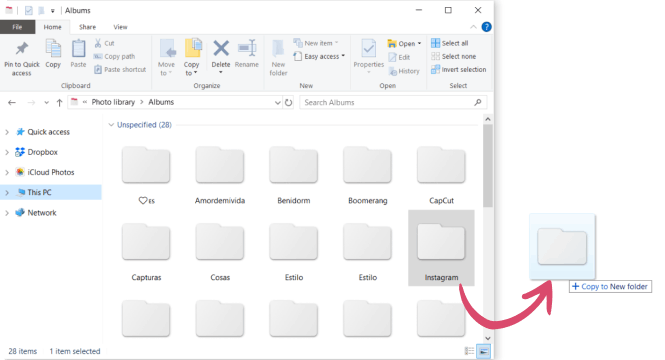
Task: Click Paste shortcut command
Action: point(120,70)
